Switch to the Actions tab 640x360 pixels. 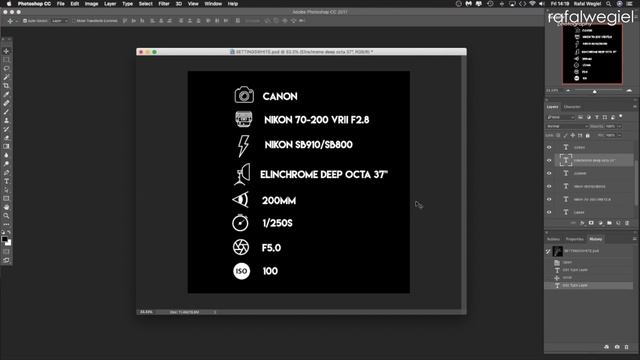coord(553,239)
